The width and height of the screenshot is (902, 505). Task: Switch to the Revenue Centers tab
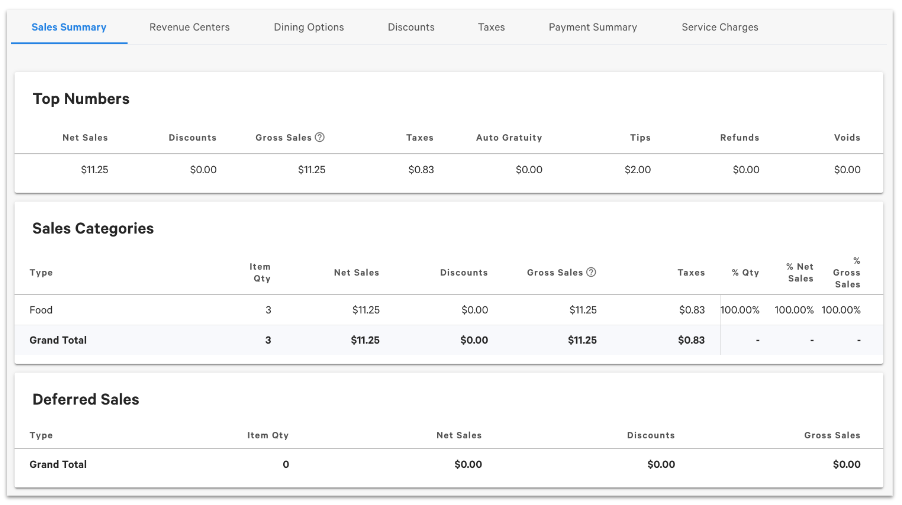189,27
